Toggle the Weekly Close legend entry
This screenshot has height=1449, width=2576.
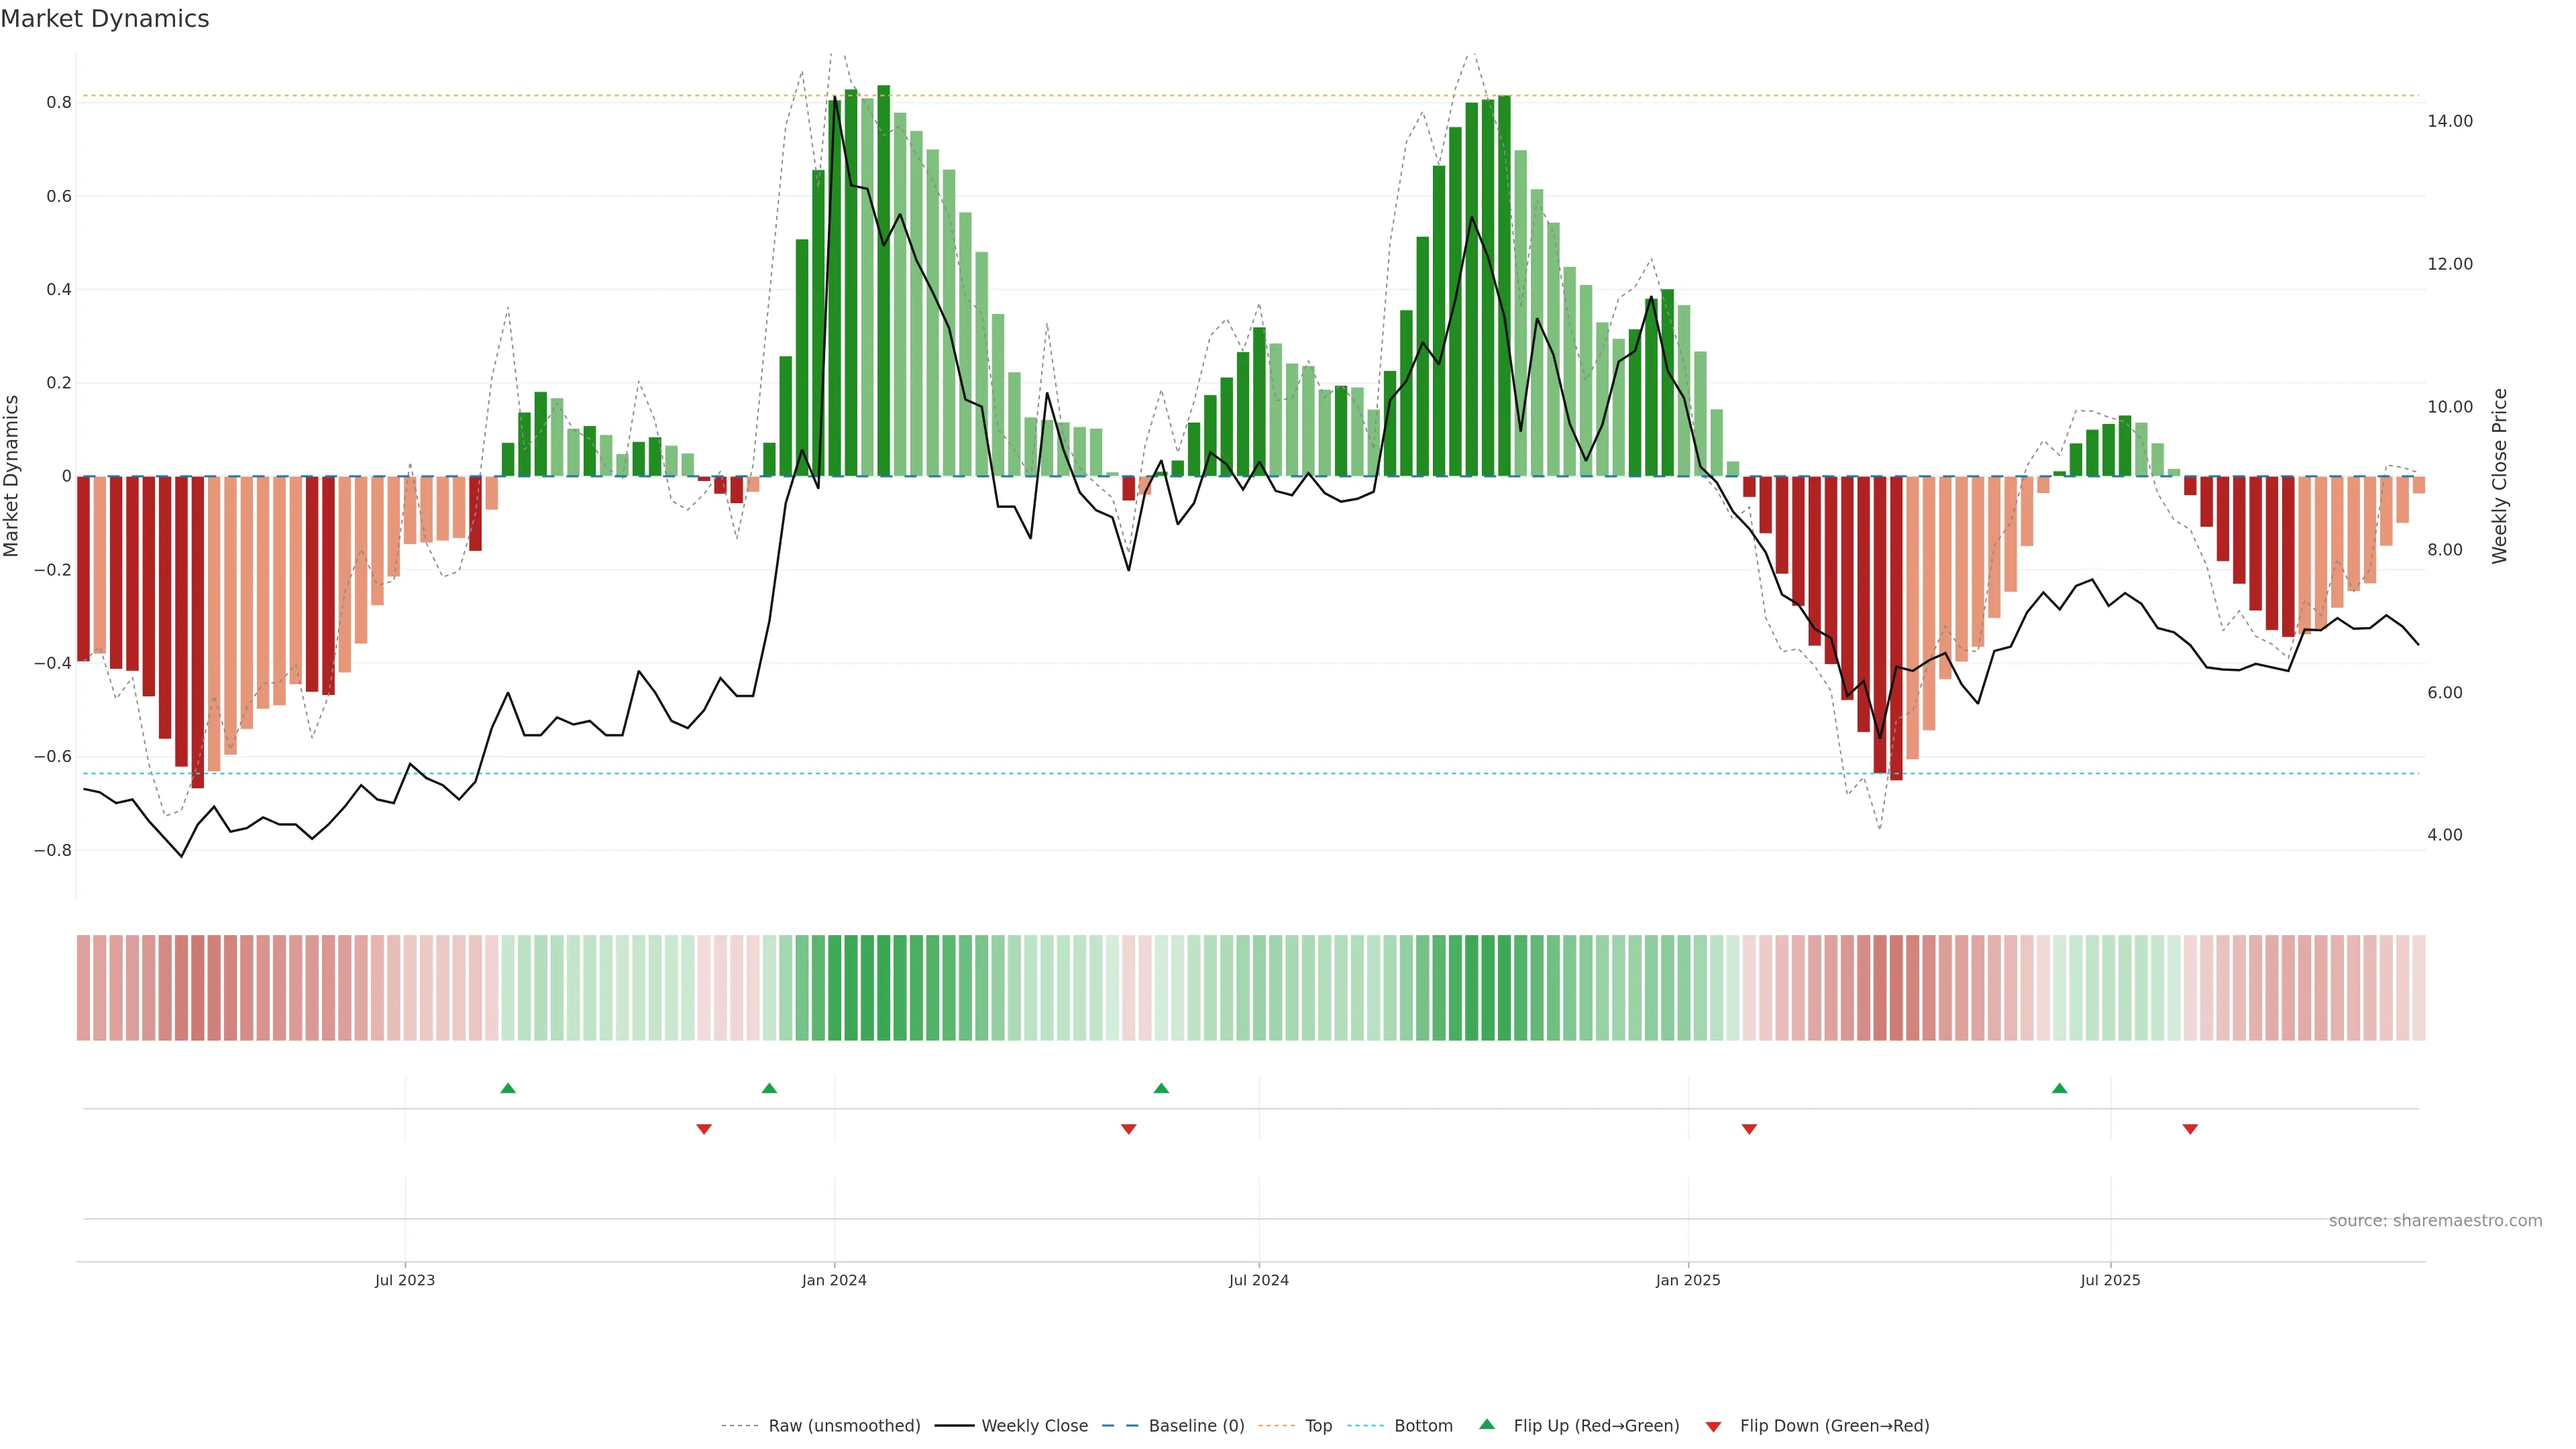1034,1426
